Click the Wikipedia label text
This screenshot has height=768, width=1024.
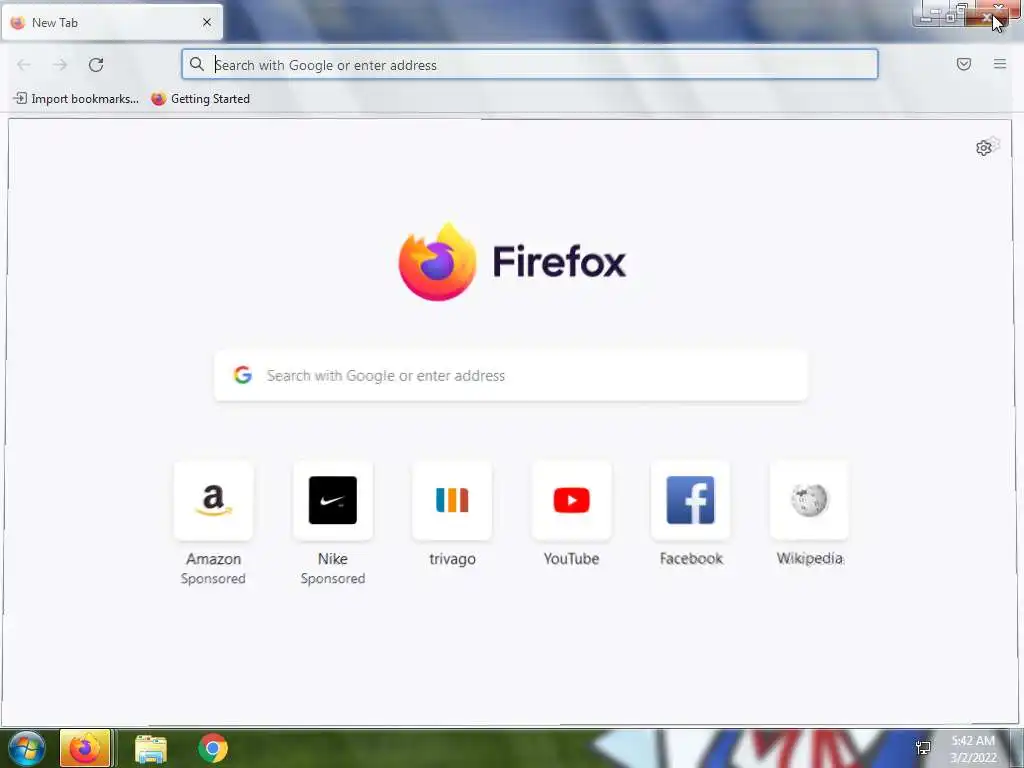(810, 558)
